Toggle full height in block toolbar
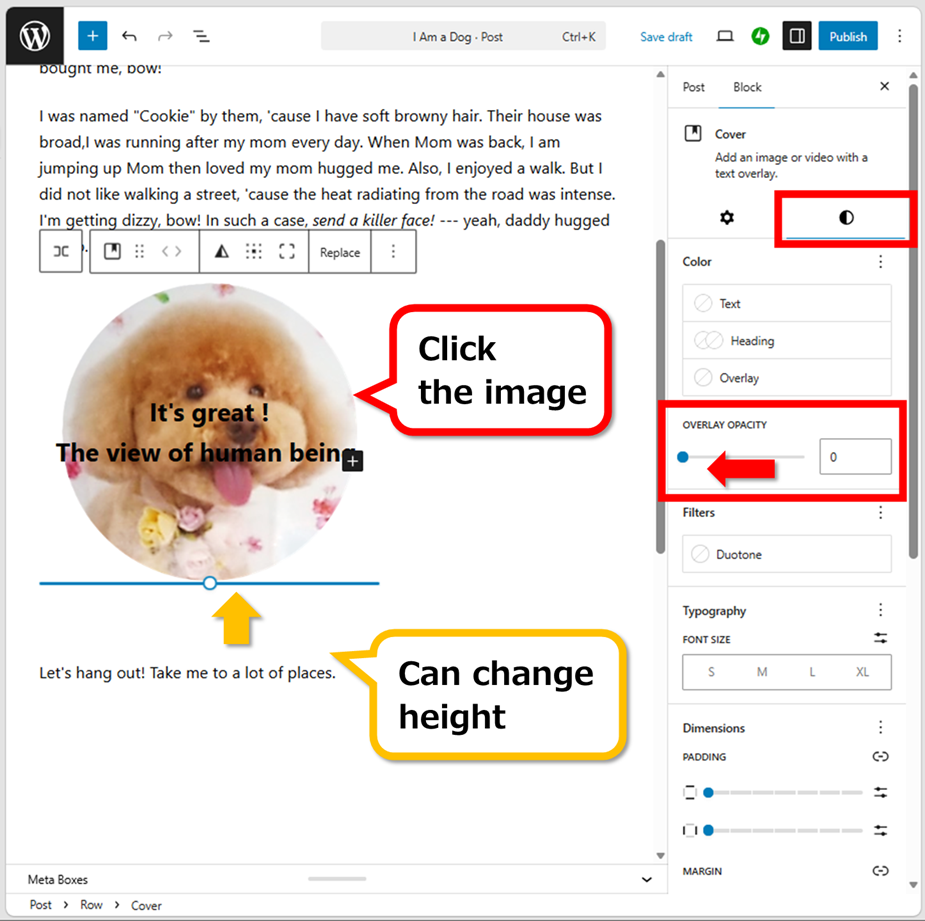Image resolution: width=925 pixels, height=921 pixels. (287, 252)
